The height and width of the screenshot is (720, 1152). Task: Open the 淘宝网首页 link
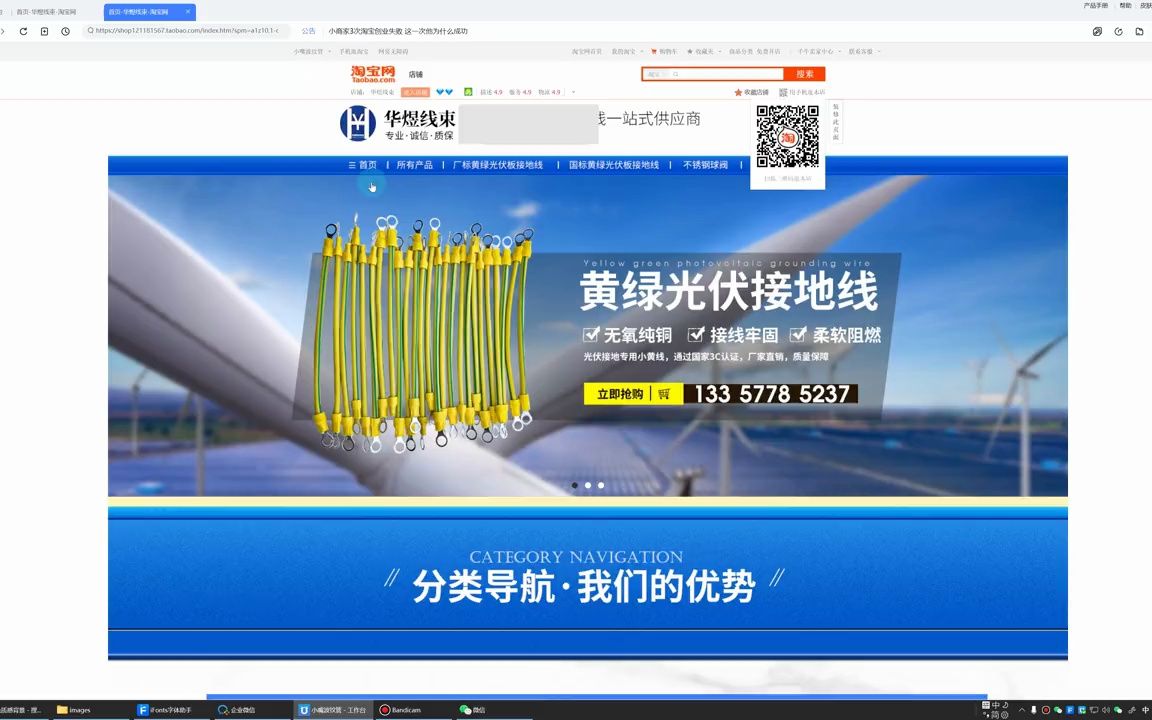pos(585,51)
